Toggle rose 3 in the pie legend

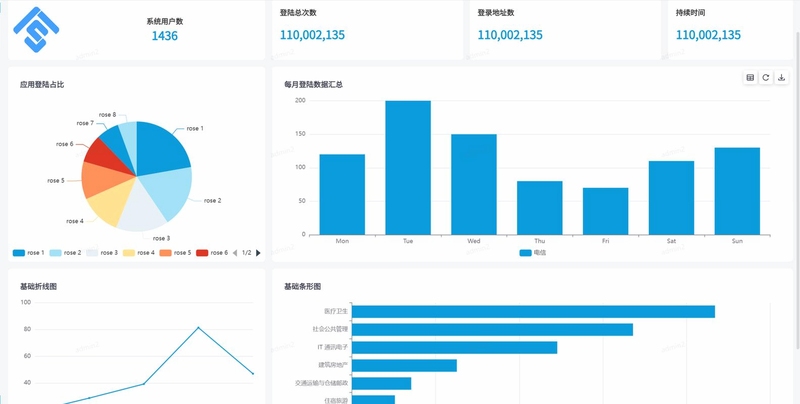[x=102, y=252]
